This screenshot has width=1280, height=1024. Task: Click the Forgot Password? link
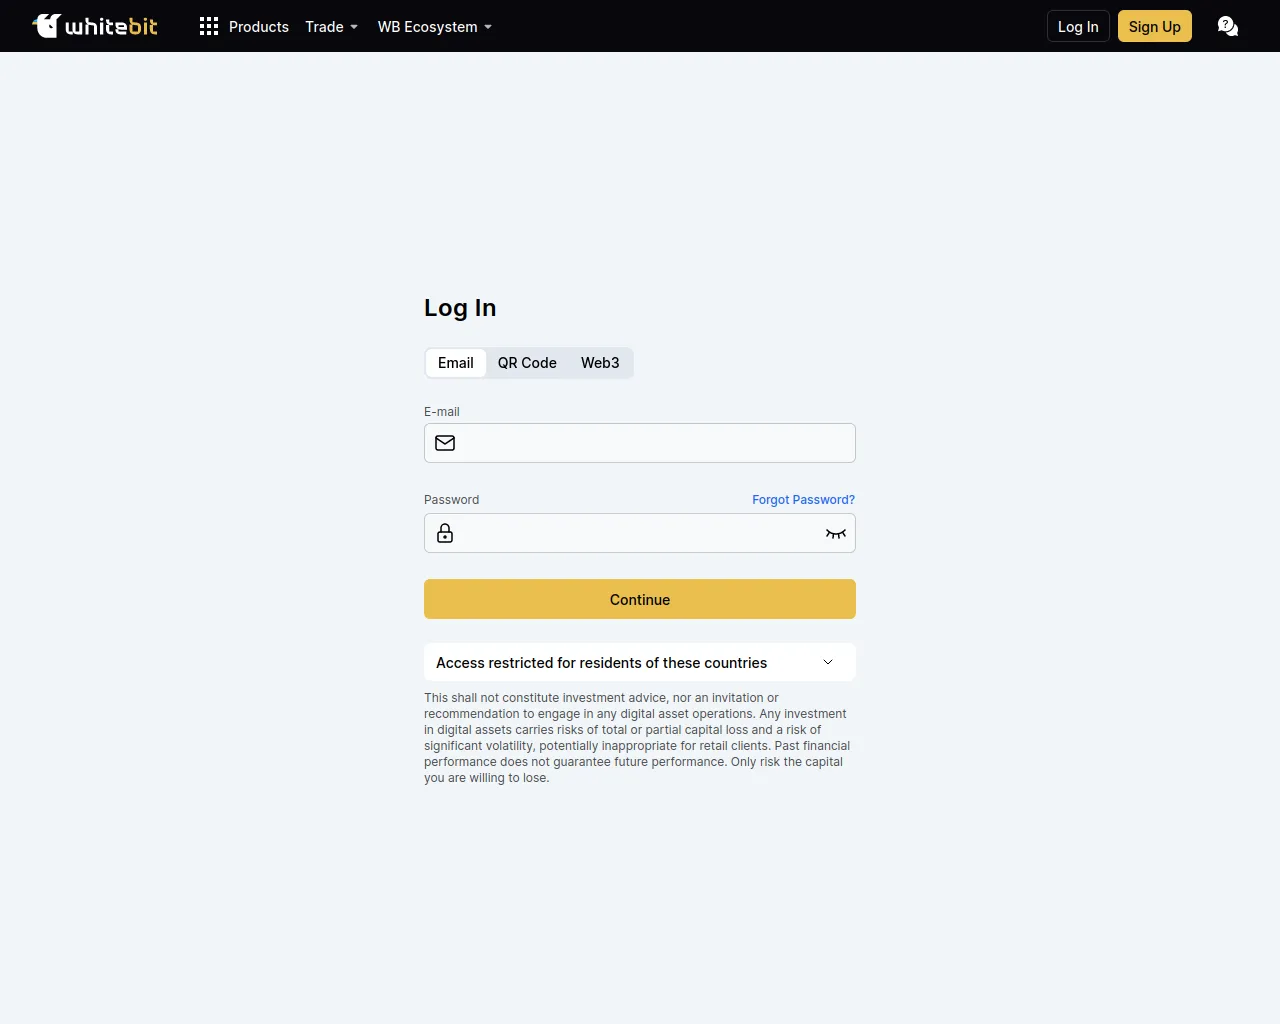pyautogui.click(x=803, y=500)
